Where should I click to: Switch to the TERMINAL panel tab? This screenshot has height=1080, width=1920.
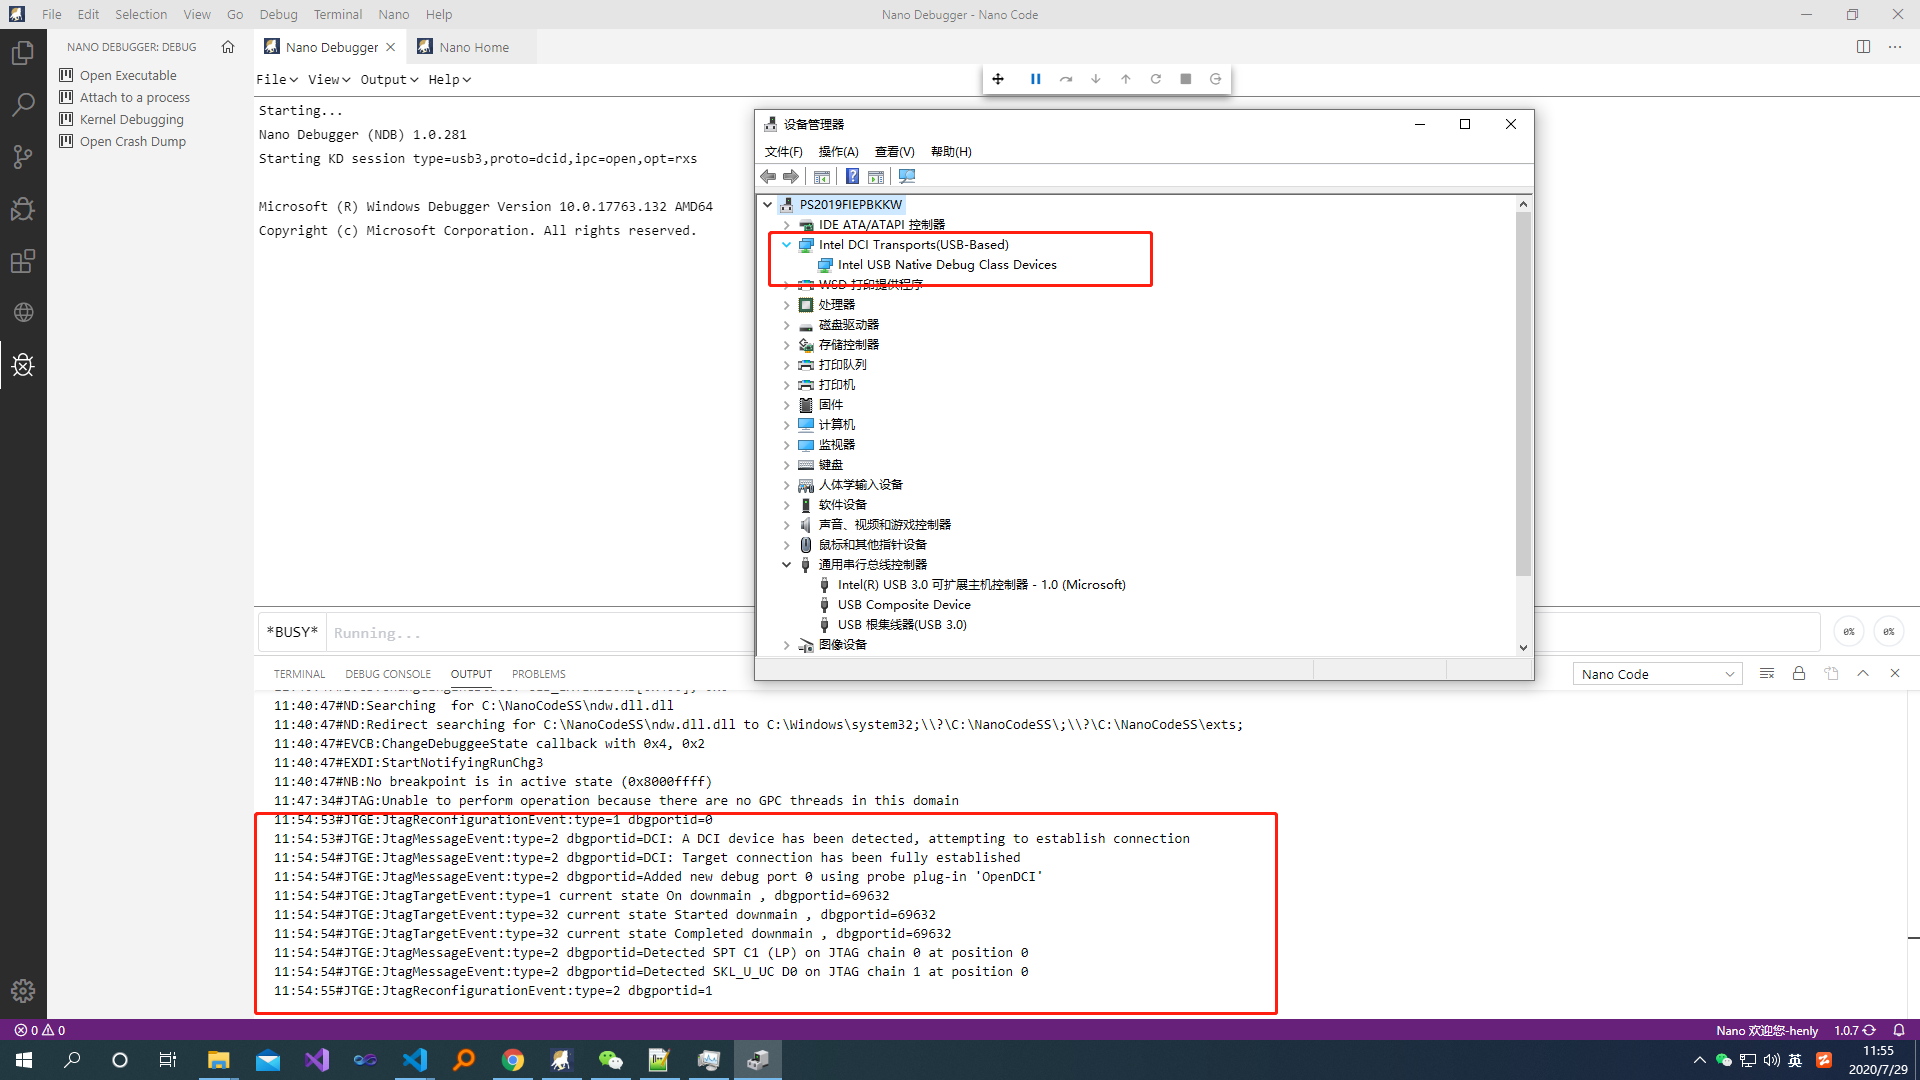tap(299, 674)
